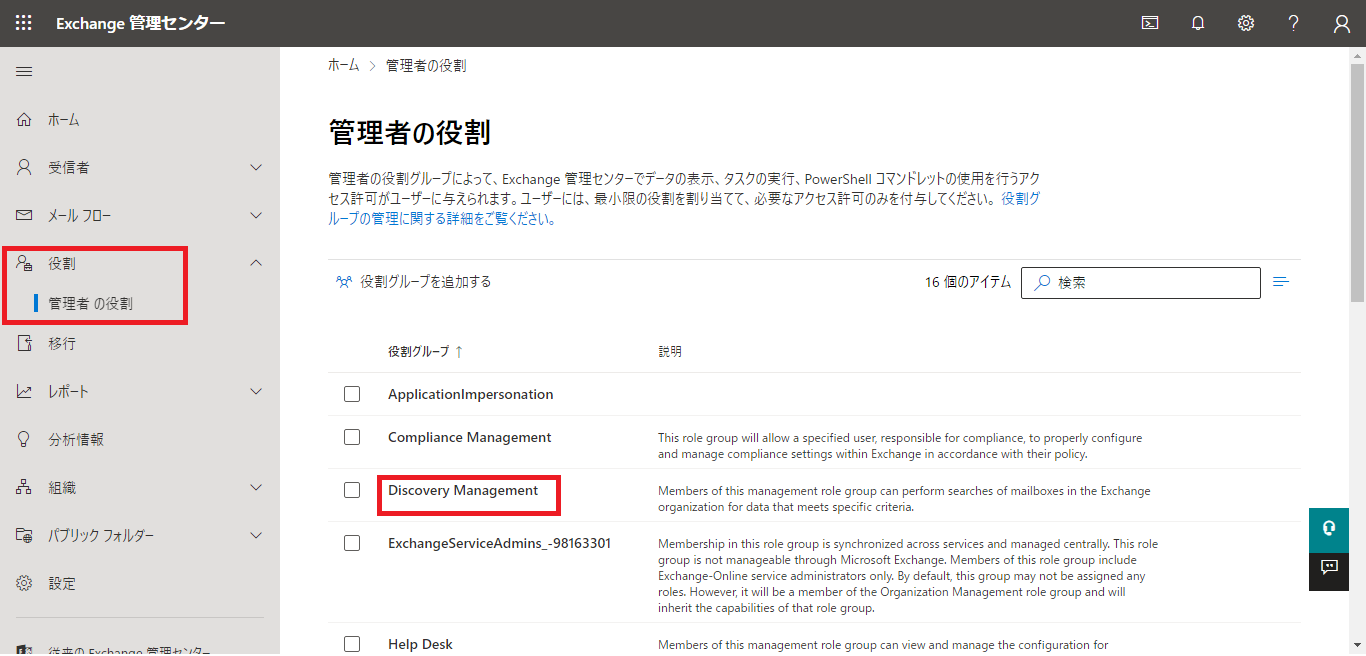This screenshot has width=1366, height=656.
Task: Open the help question mark icon
Action: tap(1294, 23)
